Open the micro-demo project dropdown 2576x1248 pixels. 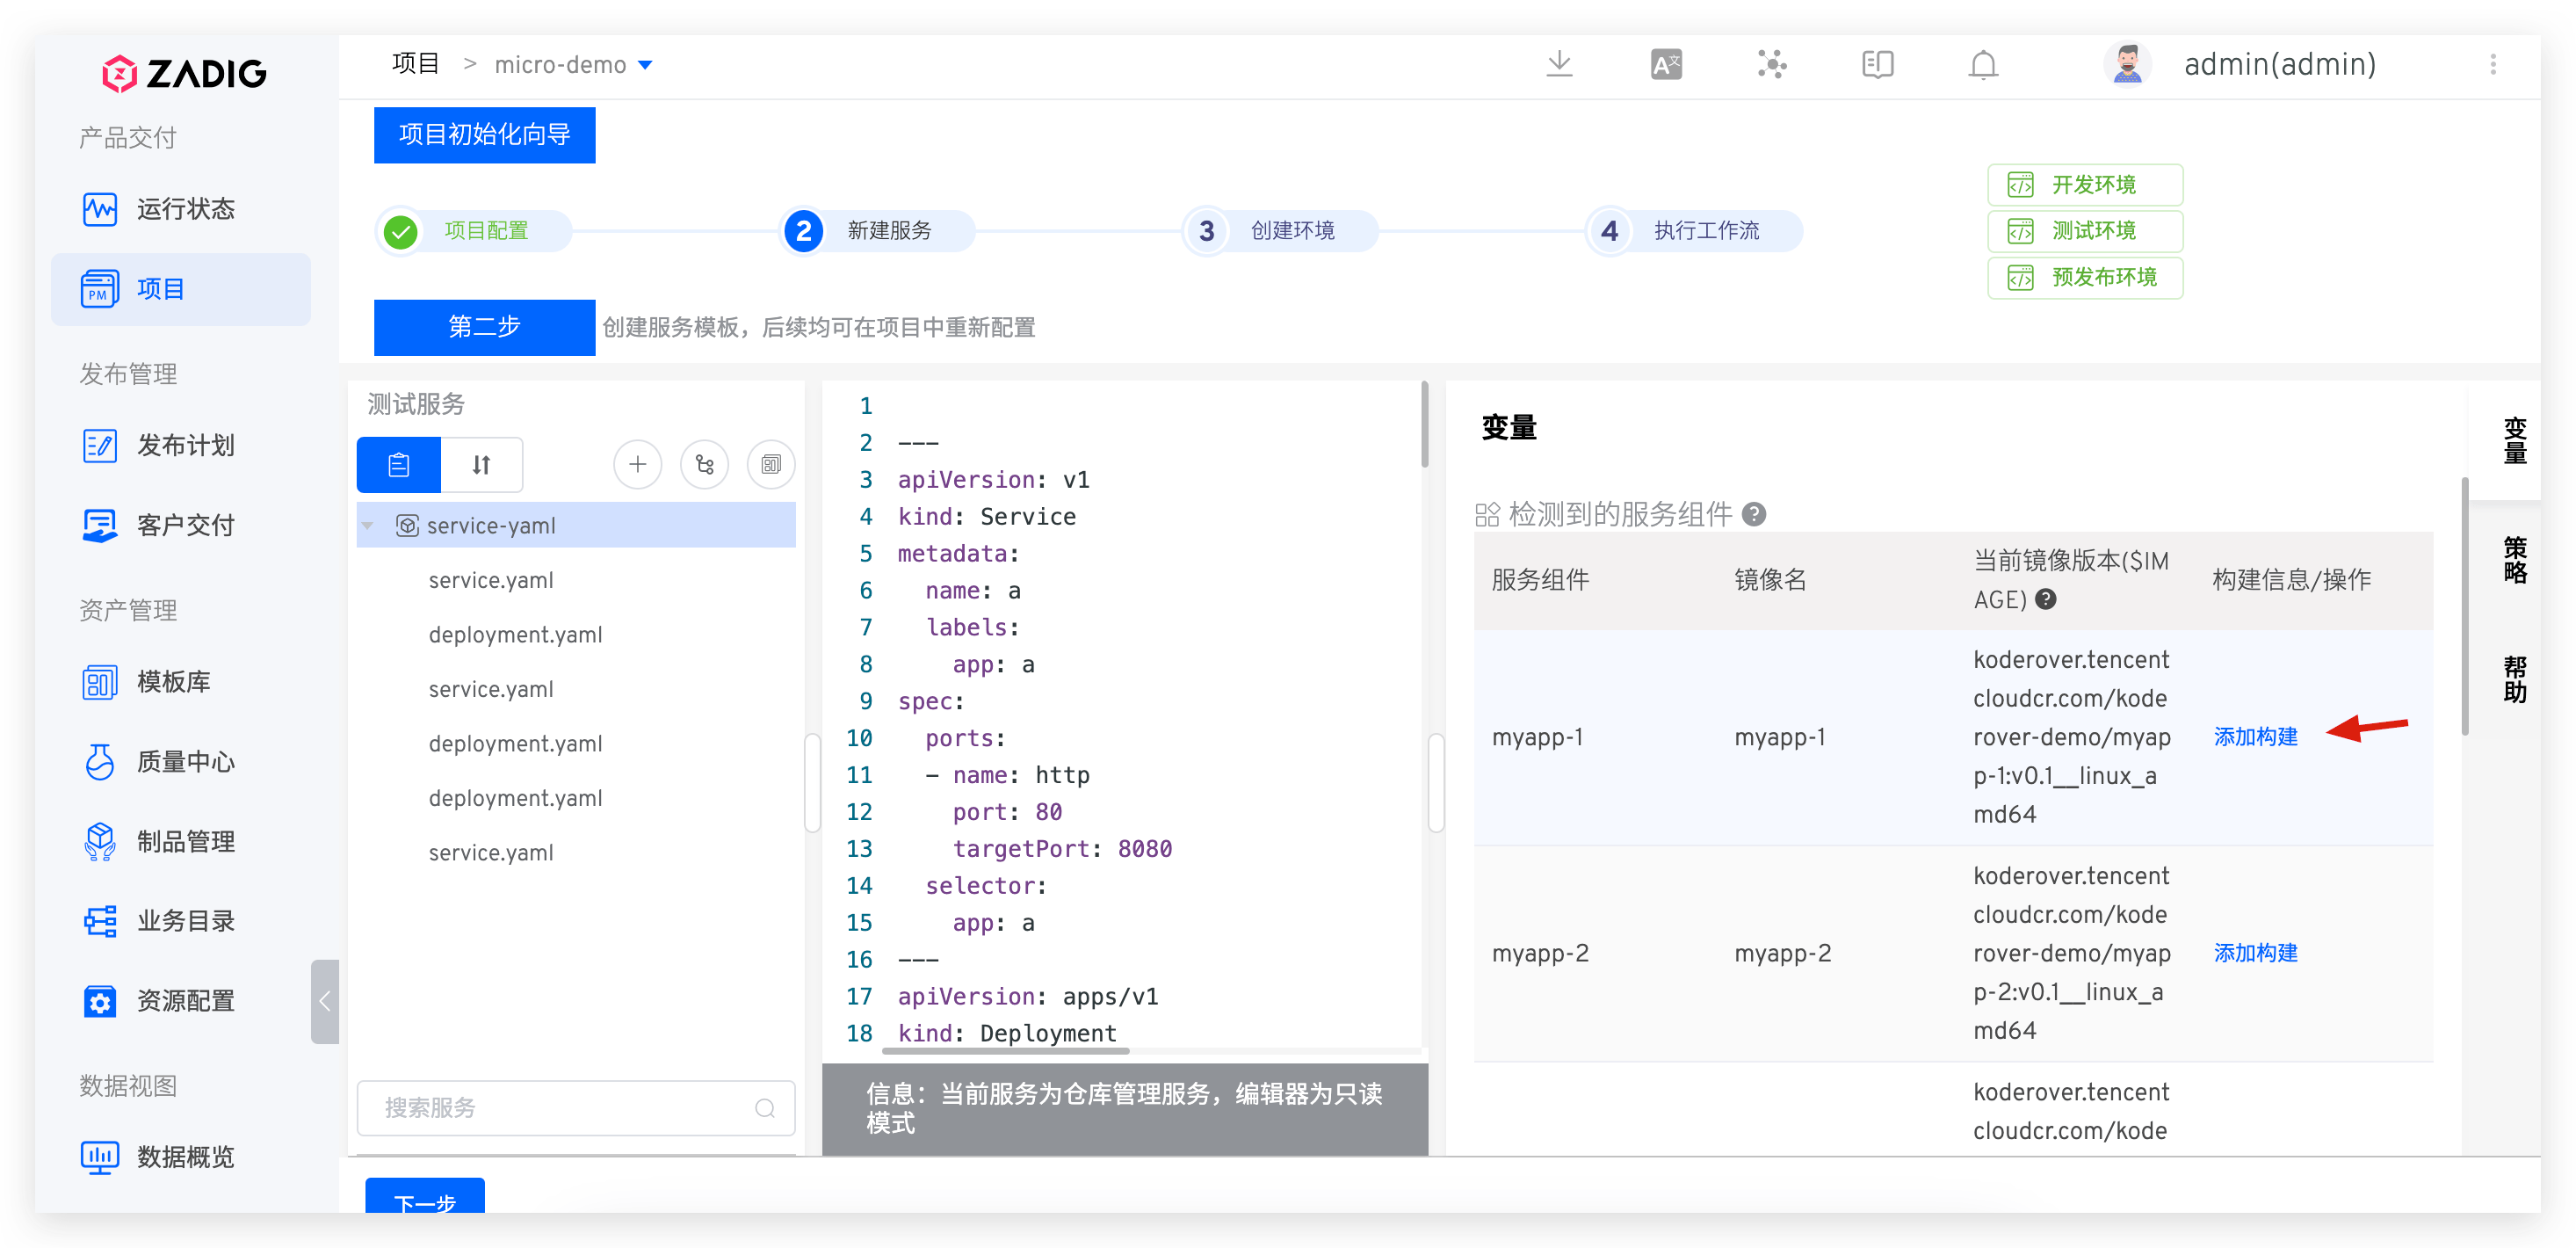click(x=645, y=65)
